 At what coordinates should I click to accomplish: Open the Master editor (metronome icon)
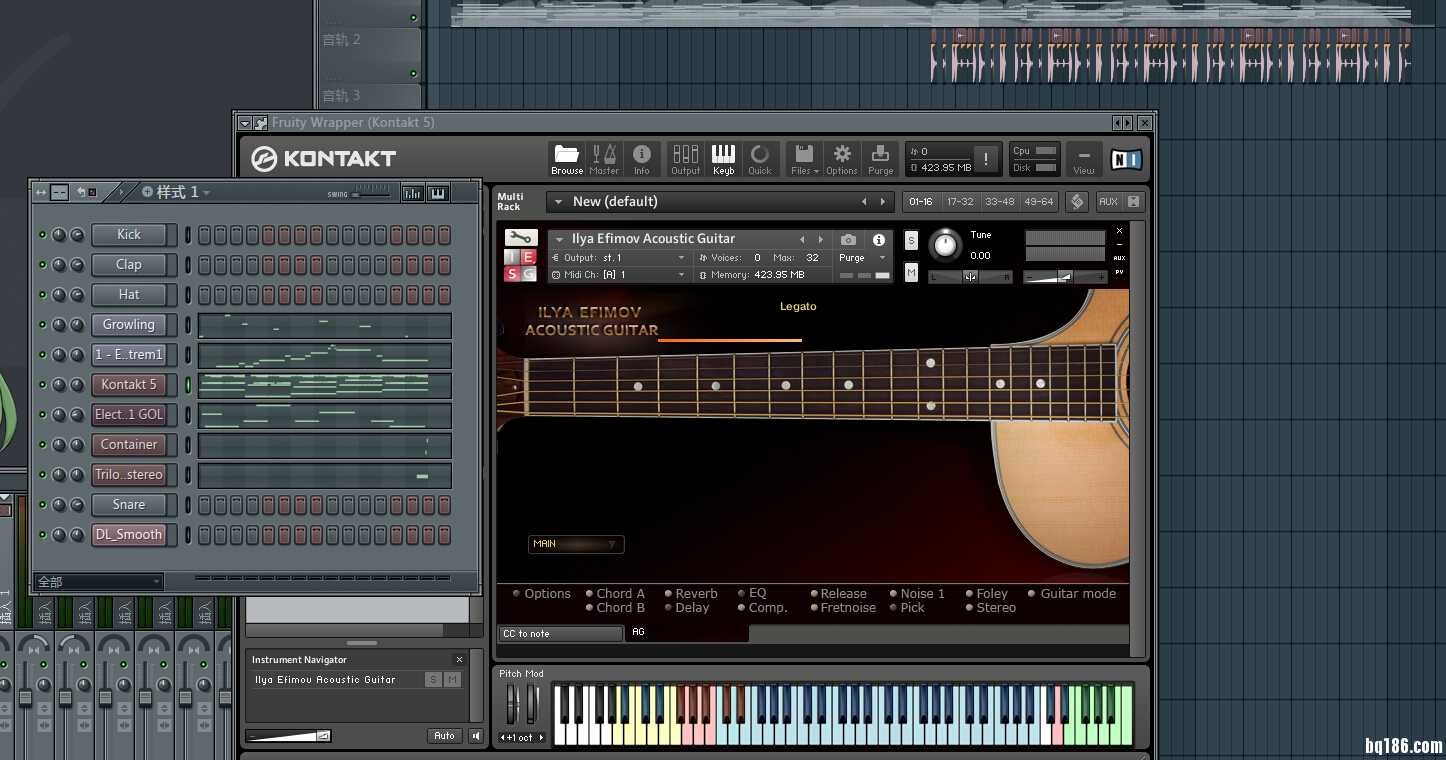coord(604,159)
